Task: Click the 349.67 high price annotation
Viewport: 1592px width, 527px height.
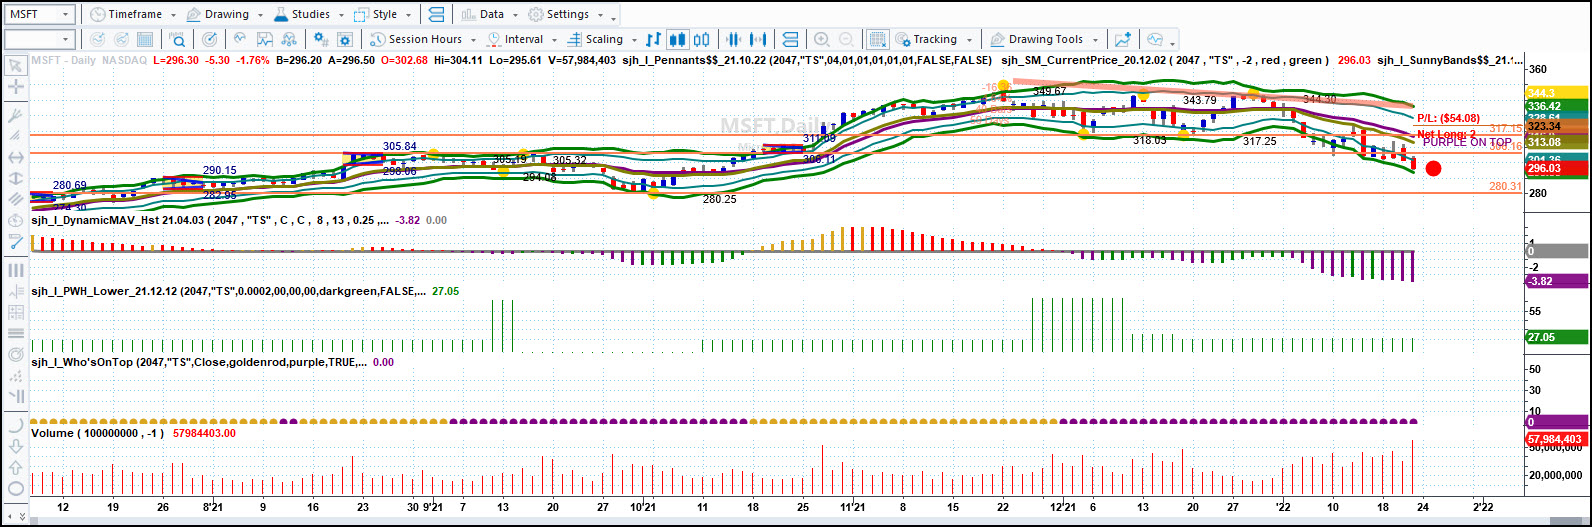Action: pos(1049,91)
